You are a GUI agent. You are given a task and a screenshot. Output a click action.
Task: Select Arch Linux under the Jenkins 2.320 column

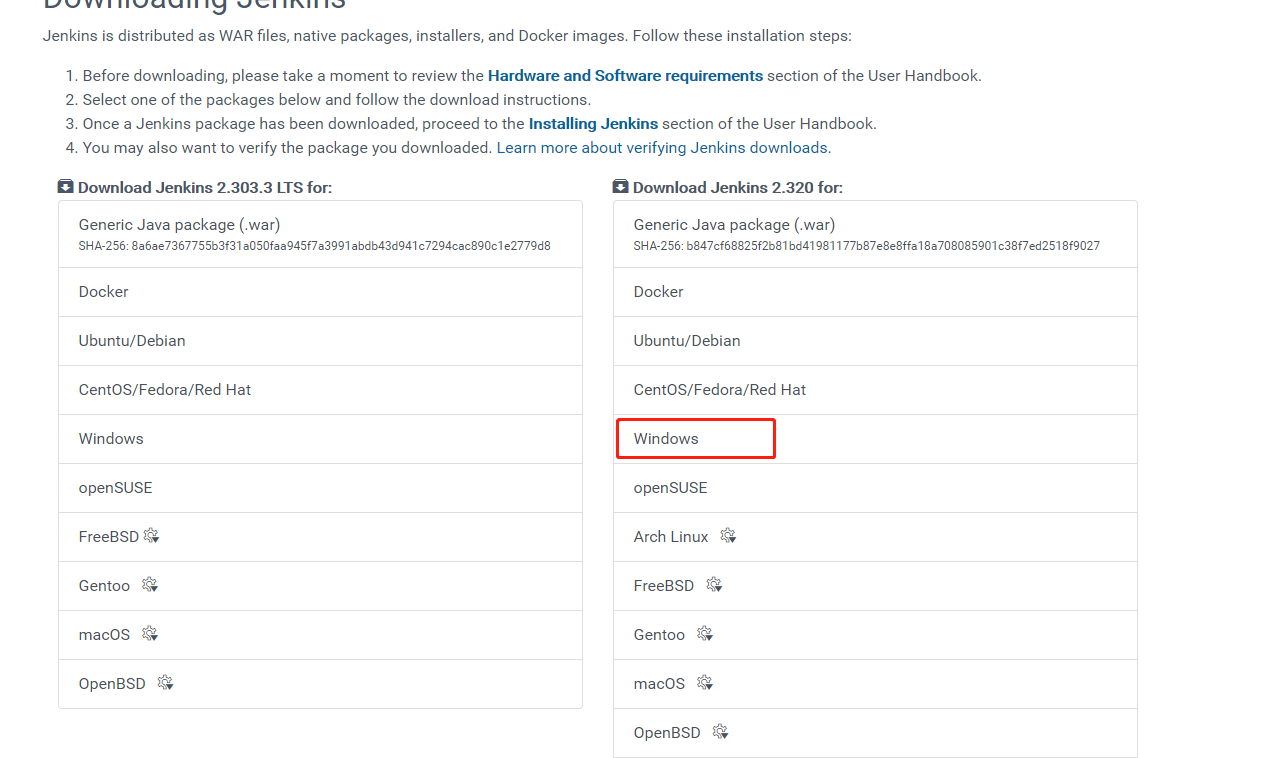pos(875,537)
